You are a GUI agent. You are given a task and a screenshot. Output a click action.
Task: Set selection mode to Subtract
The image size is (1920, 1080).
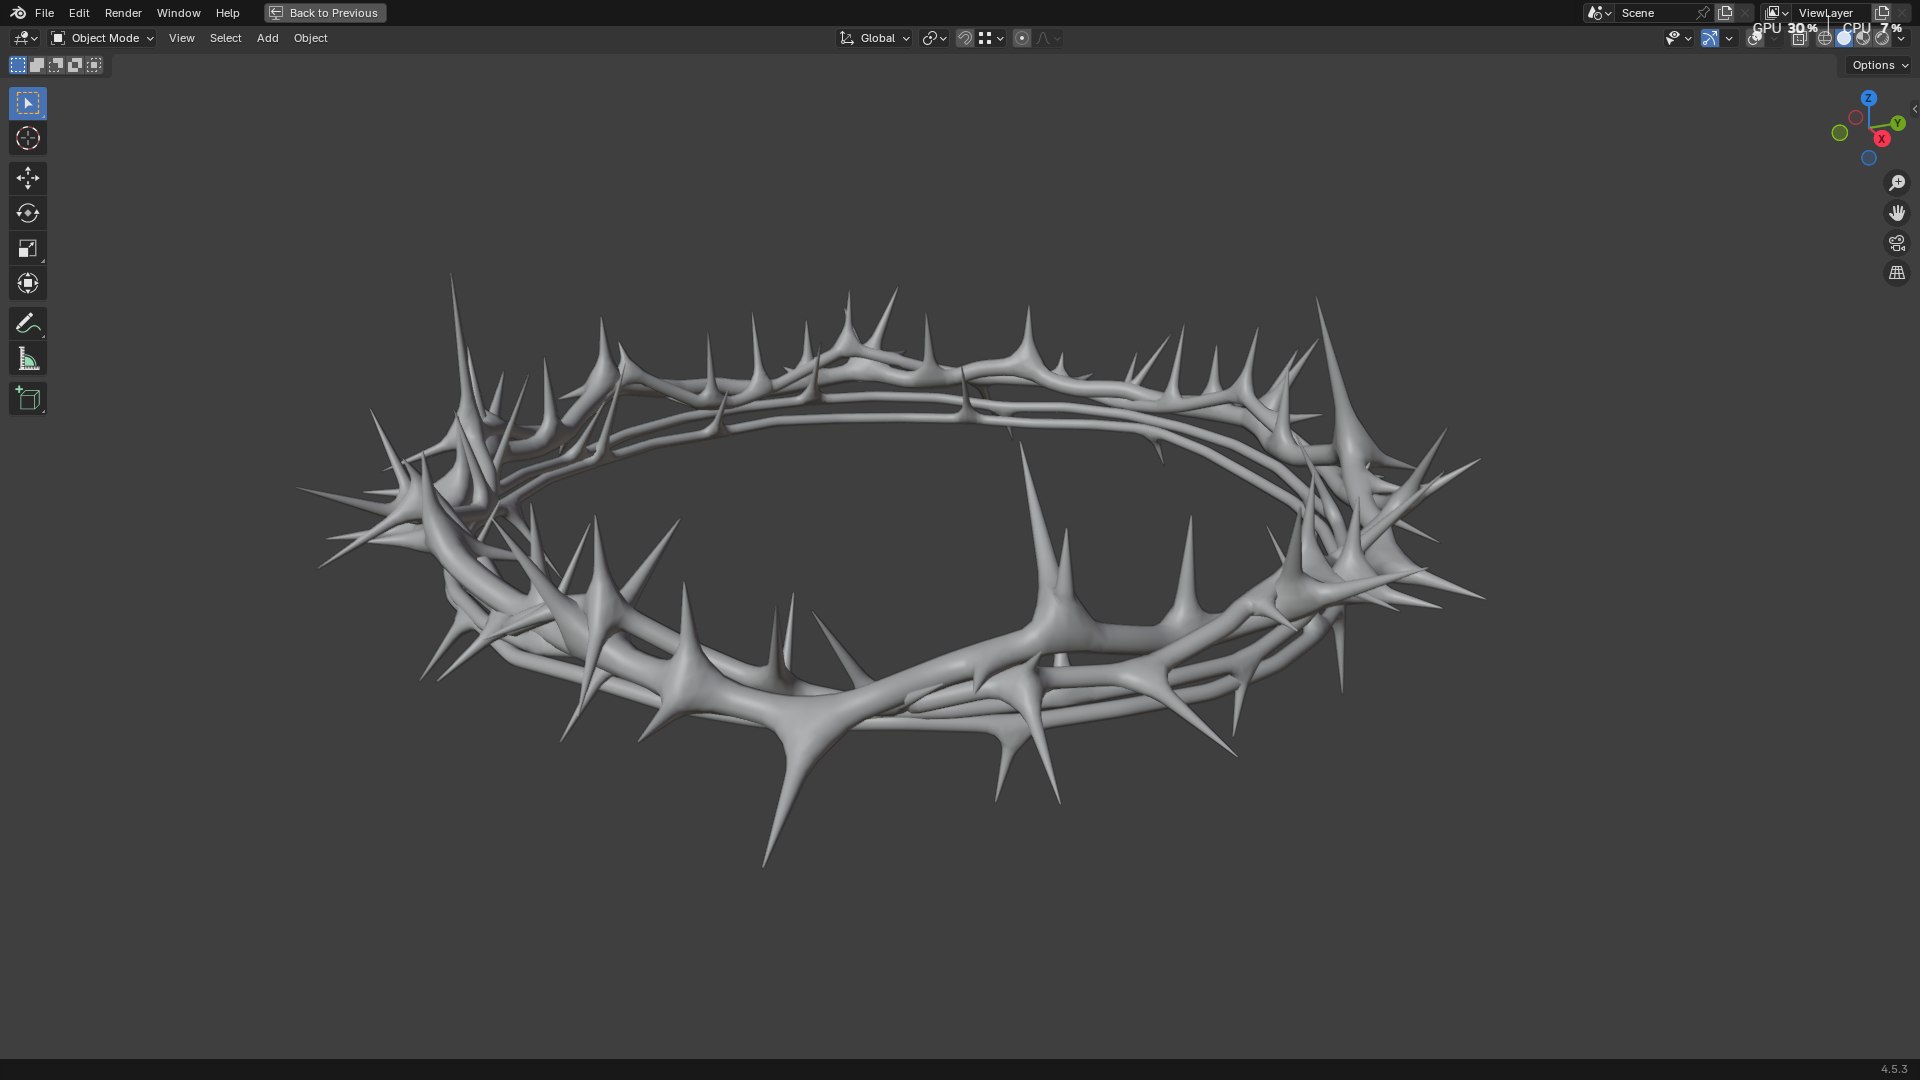pos(56,65)
